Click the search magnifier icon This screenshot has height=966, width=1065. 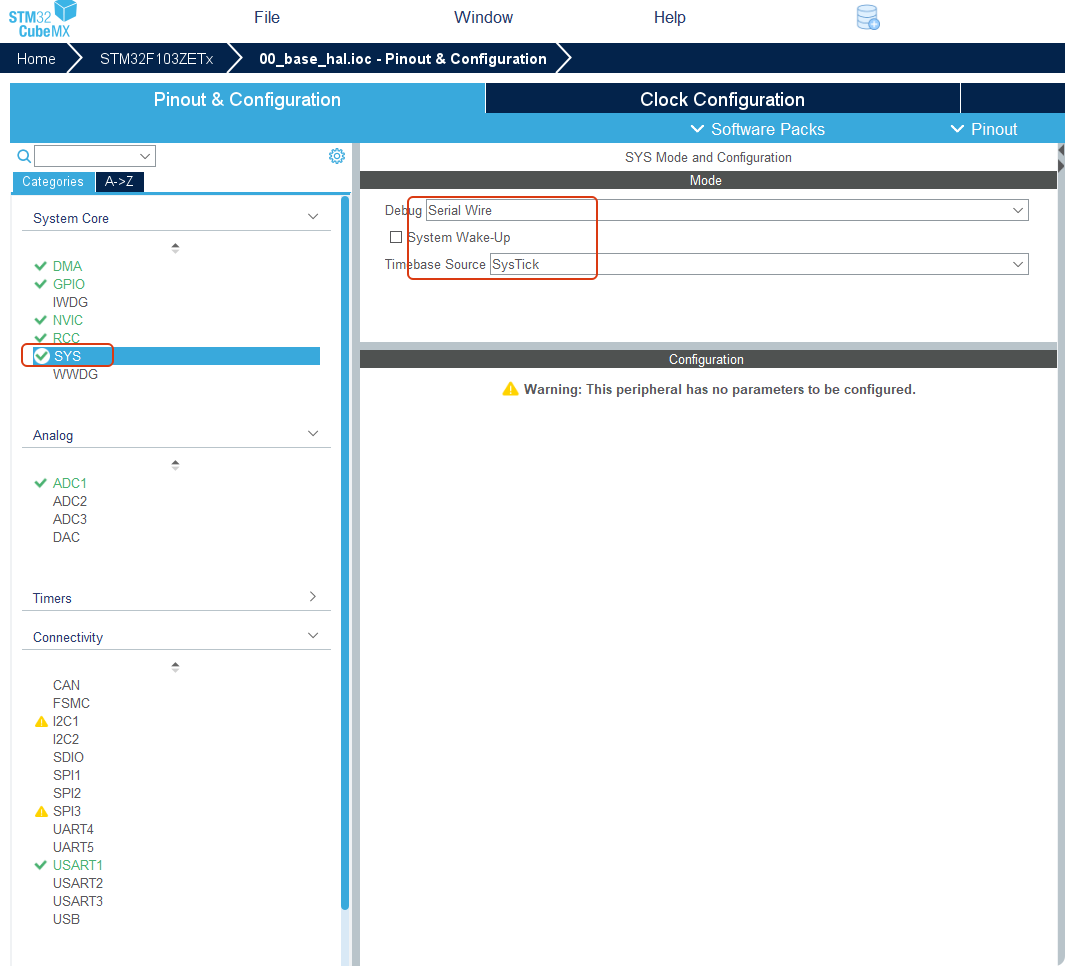[x=24, y=156]
